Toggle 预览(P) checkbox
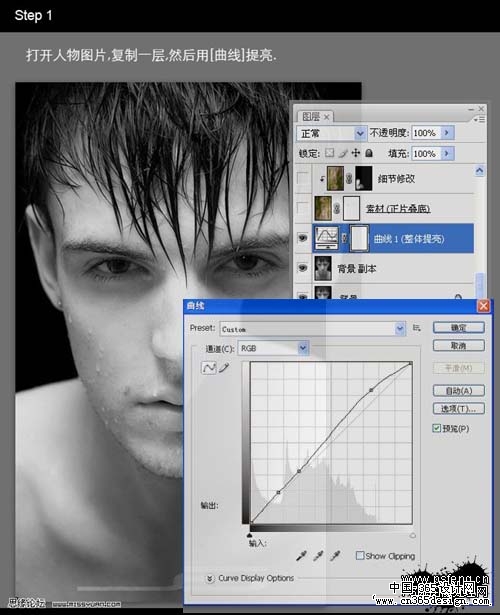Screen dimensions: 500x615 coord(436,428)
